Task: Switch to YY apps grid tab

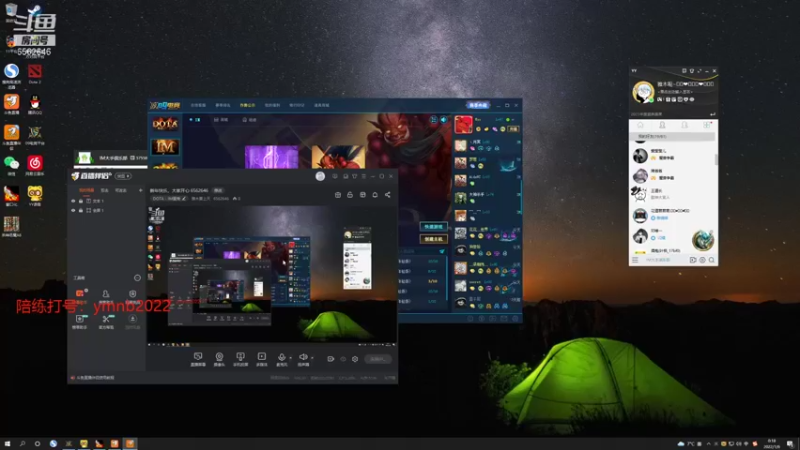Action: (707, 125)
